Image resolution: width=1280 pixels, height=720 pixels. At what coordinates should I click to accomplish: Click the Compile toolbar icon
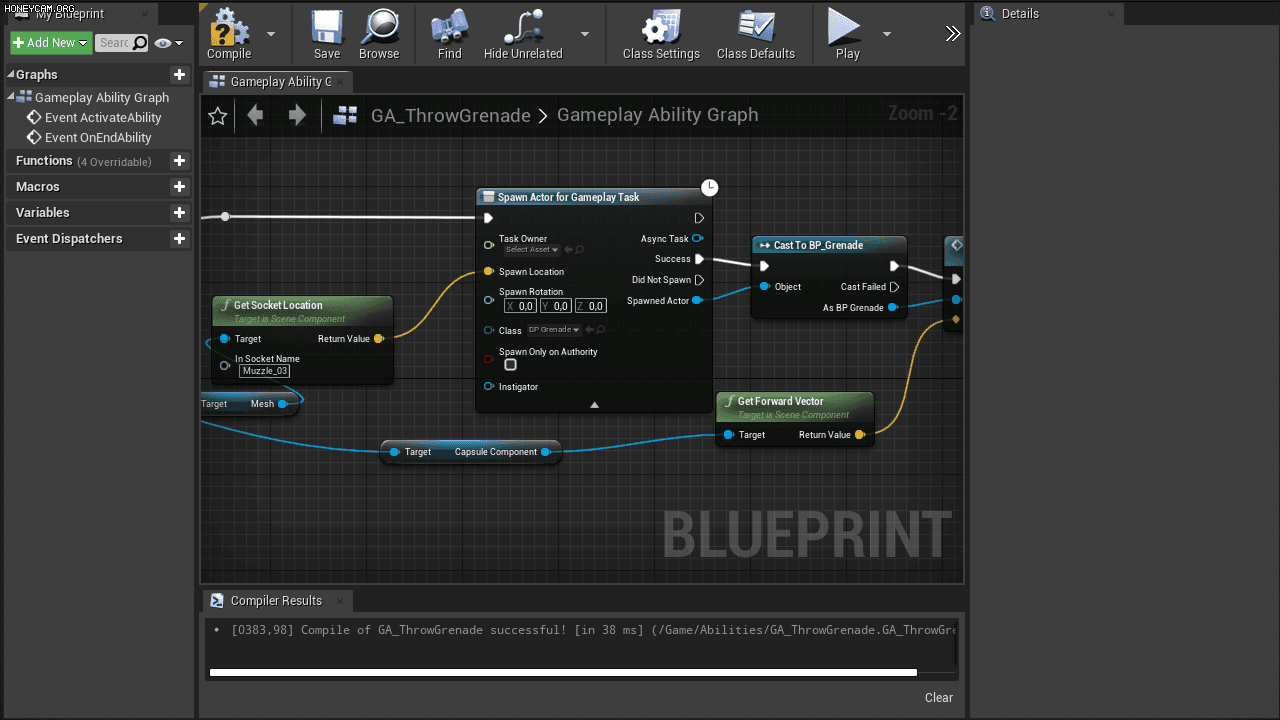click(229, 34)
